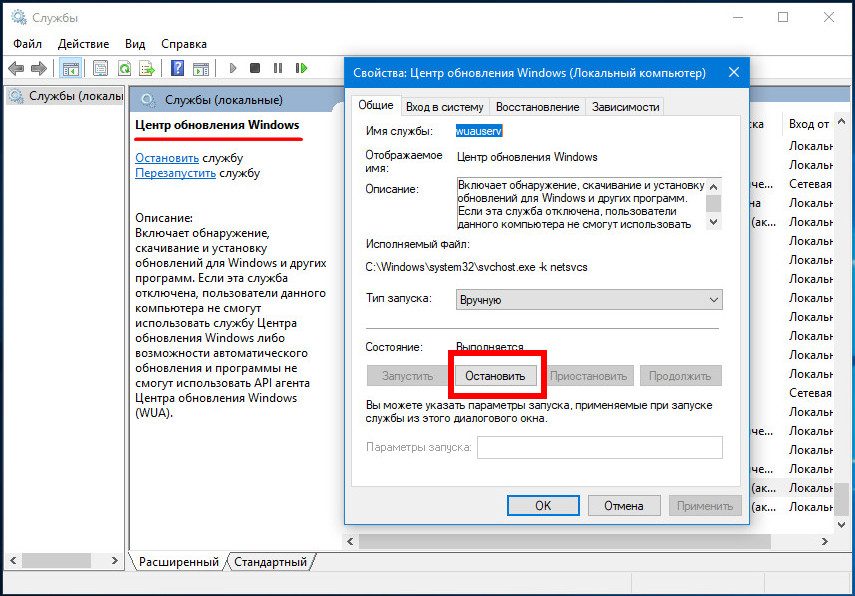Confirm with the OK button
855x596 pixels.
(543, 505)
